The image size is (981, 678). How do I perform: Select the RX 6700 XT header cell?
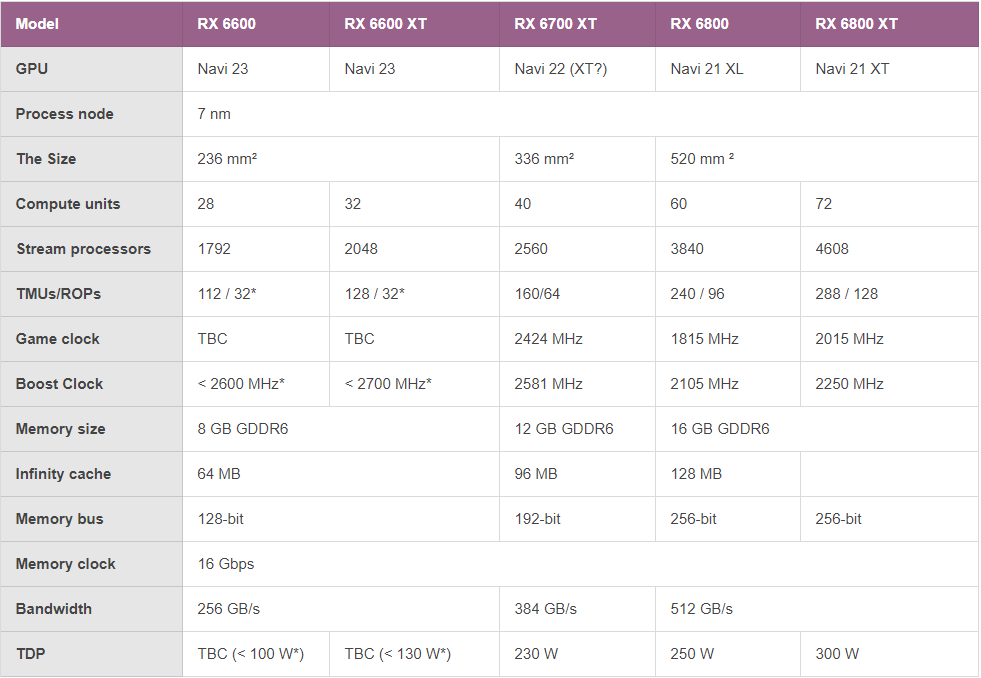(555, 24)
